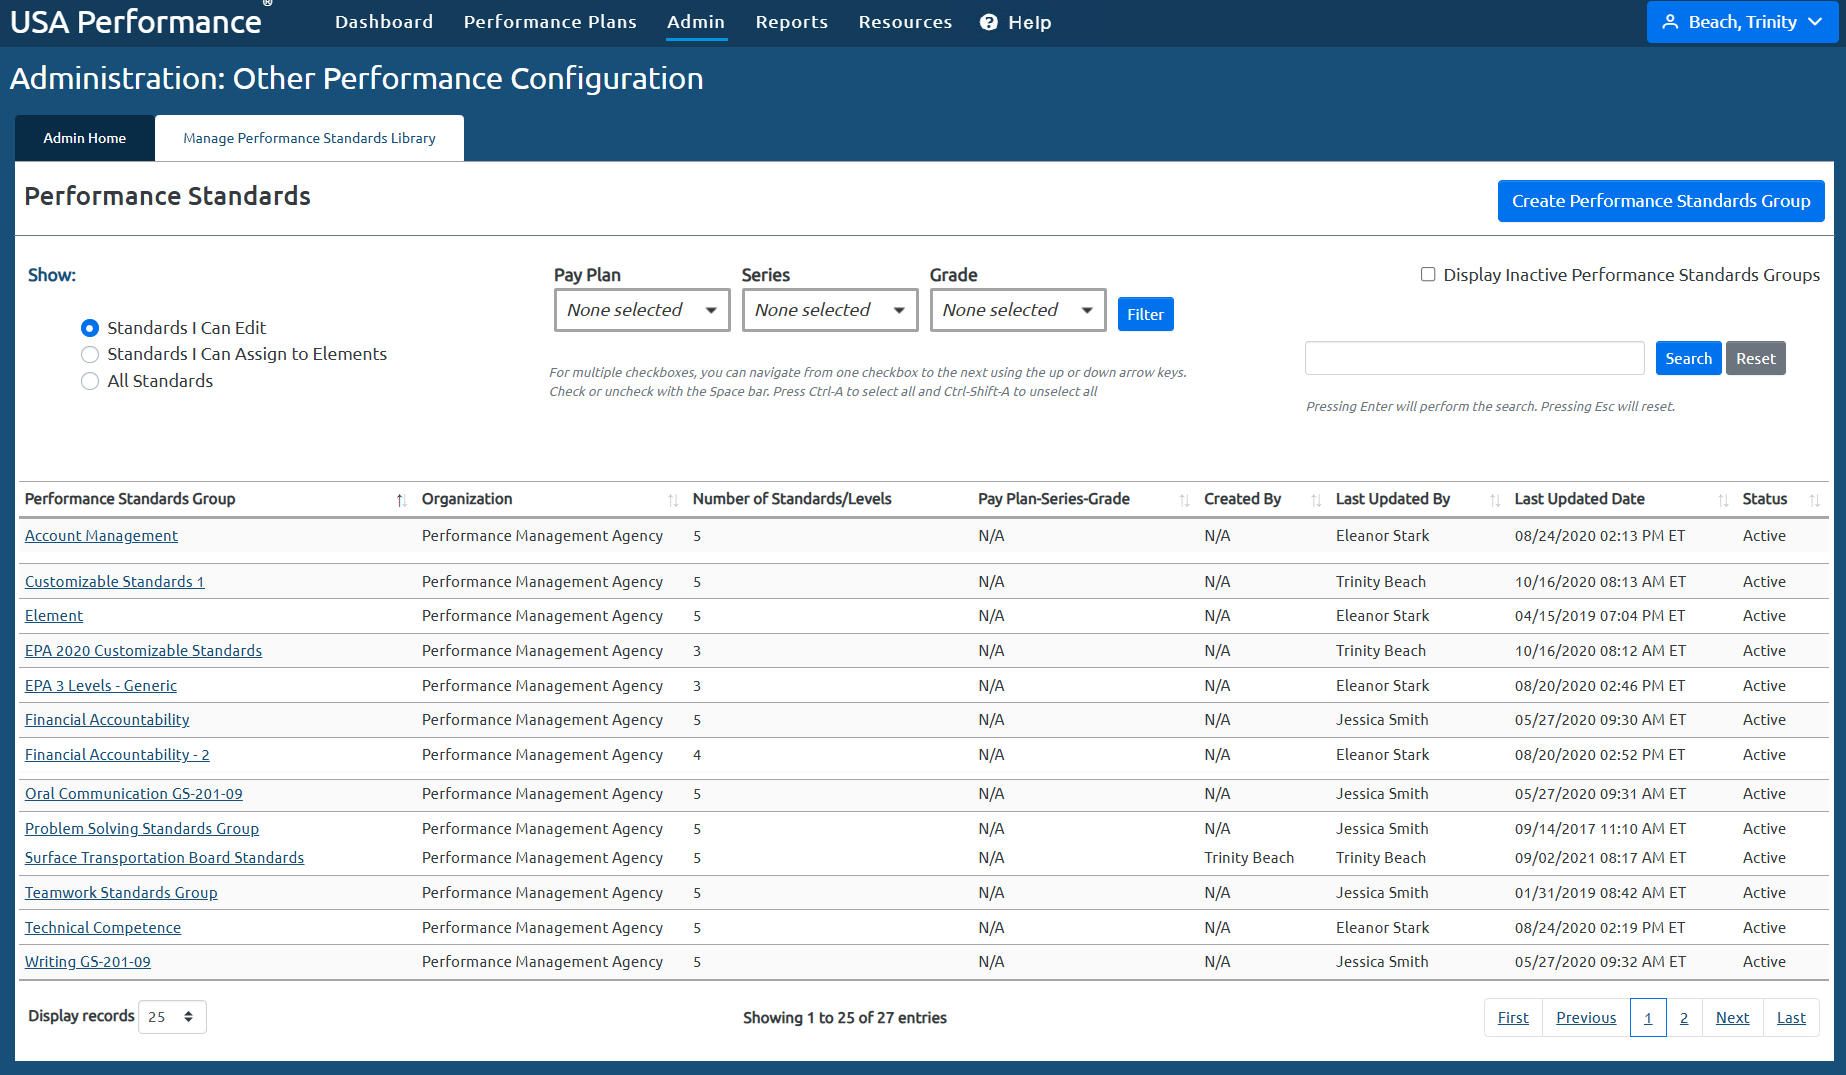The image size is (1846, 1075).
Task: Open the Account Management standards group
Action: (x=101, y=536)
